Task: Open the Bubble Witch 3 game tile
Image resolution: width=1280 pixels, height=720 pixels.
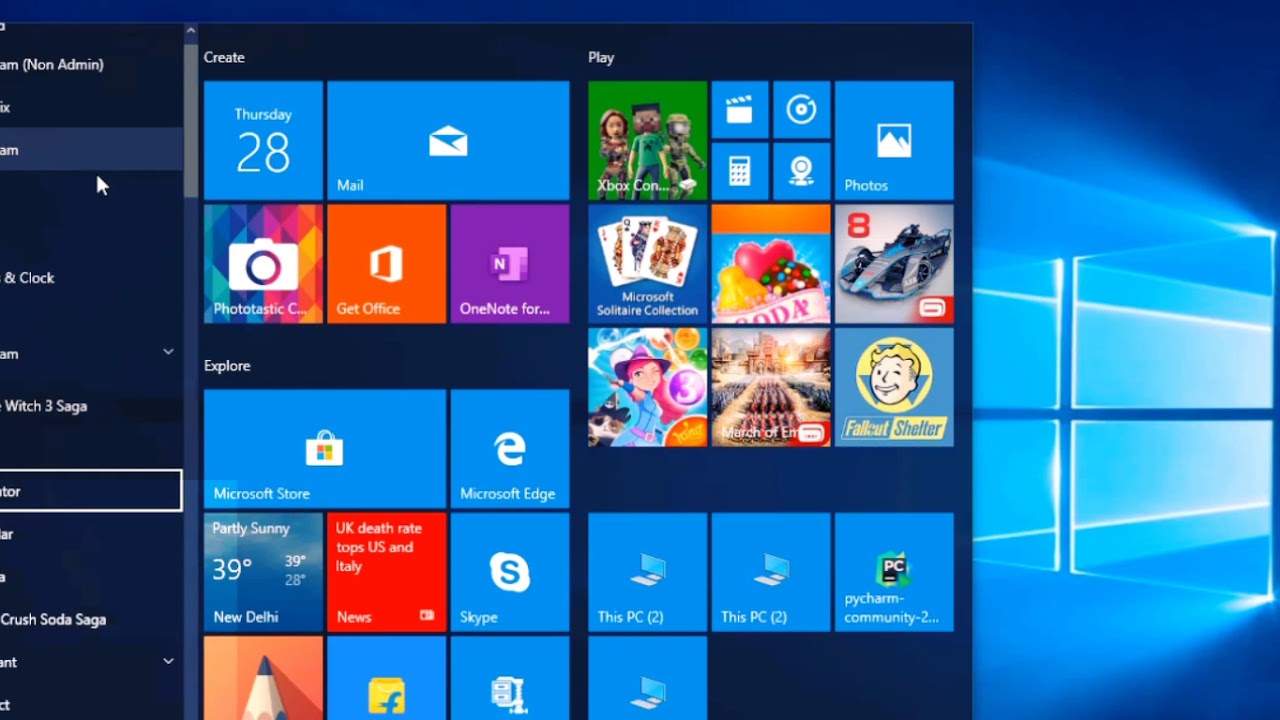Action: pyautogui.click(x=647, y=387)
